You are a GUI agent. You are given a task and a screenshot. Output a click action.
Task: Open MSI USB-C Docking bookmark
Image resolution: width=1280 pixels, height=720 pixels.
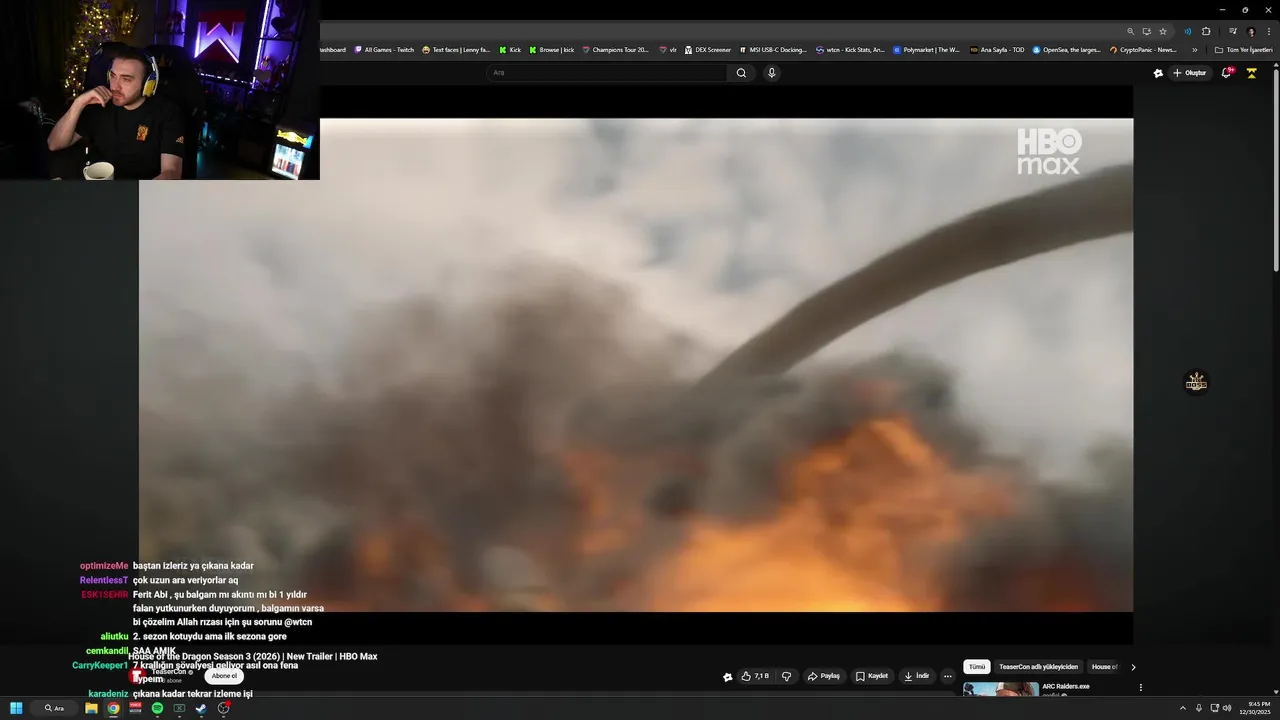(773, 50)
